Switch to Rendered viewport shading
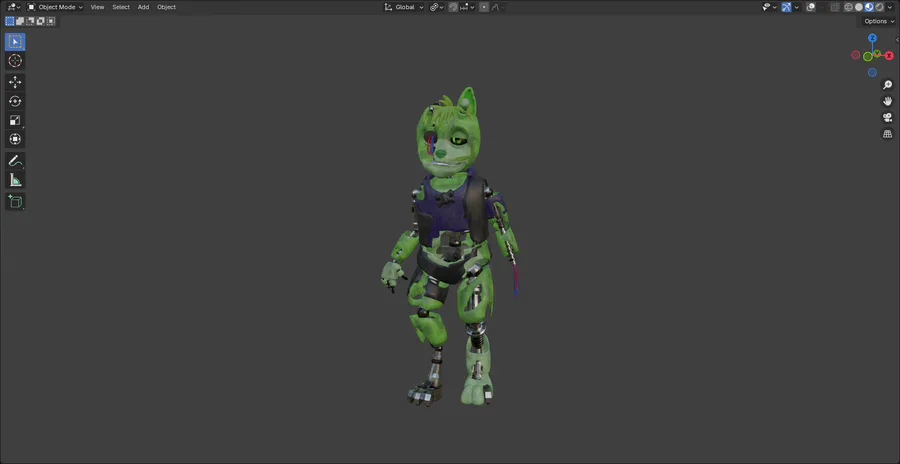This screenshot has height=464, width=900. [x=879, y=7]
